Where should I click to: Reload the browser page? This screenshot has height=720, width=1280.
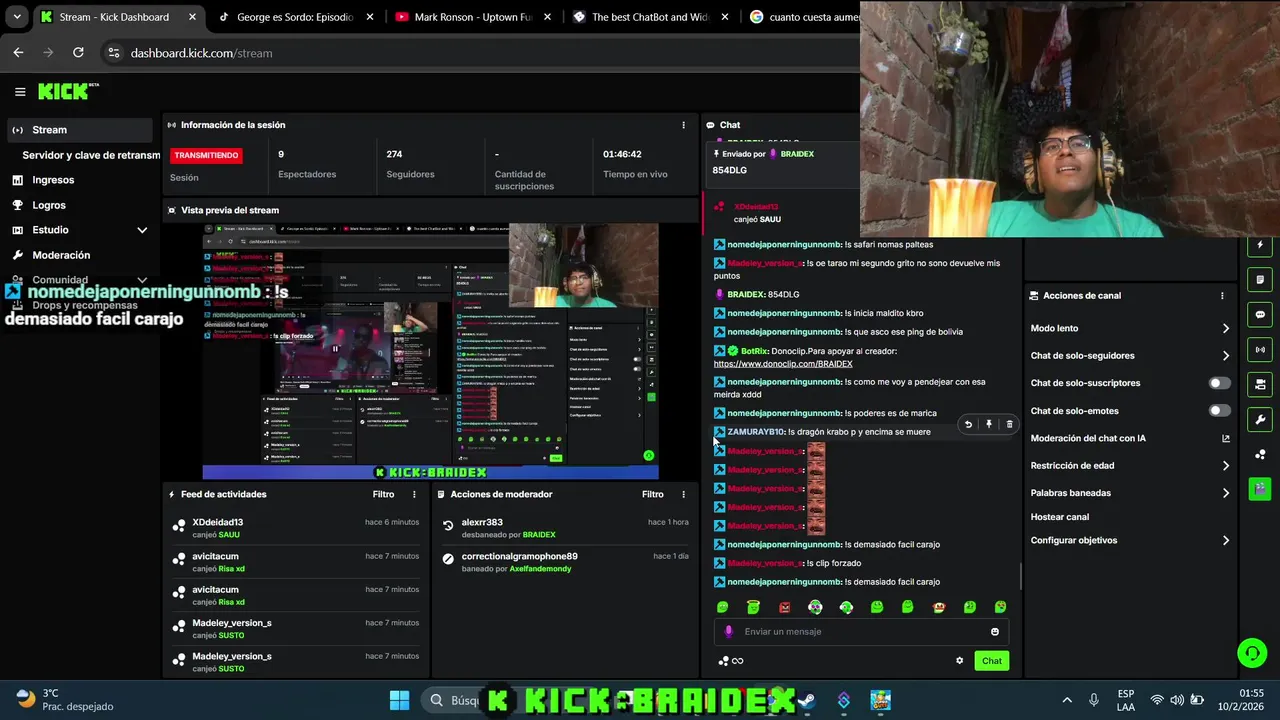coord(78,52)
